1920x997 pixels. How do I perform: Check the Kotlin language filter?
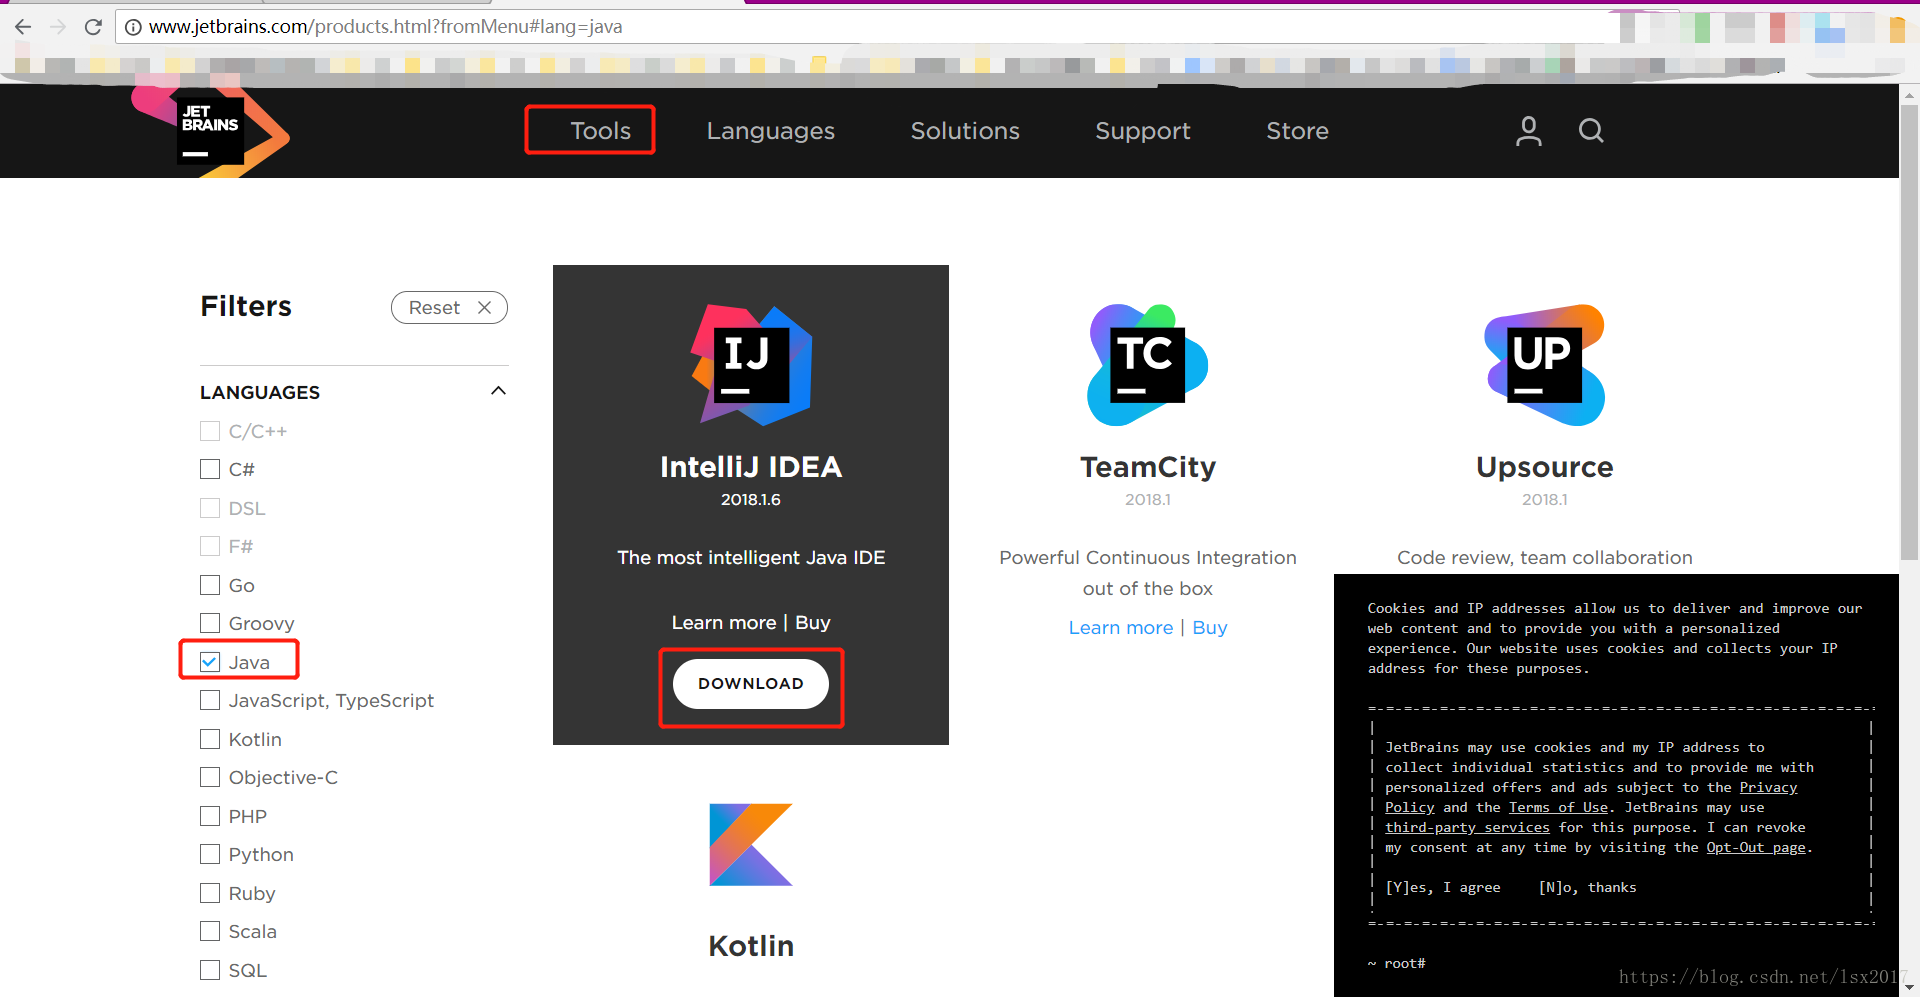210,739
